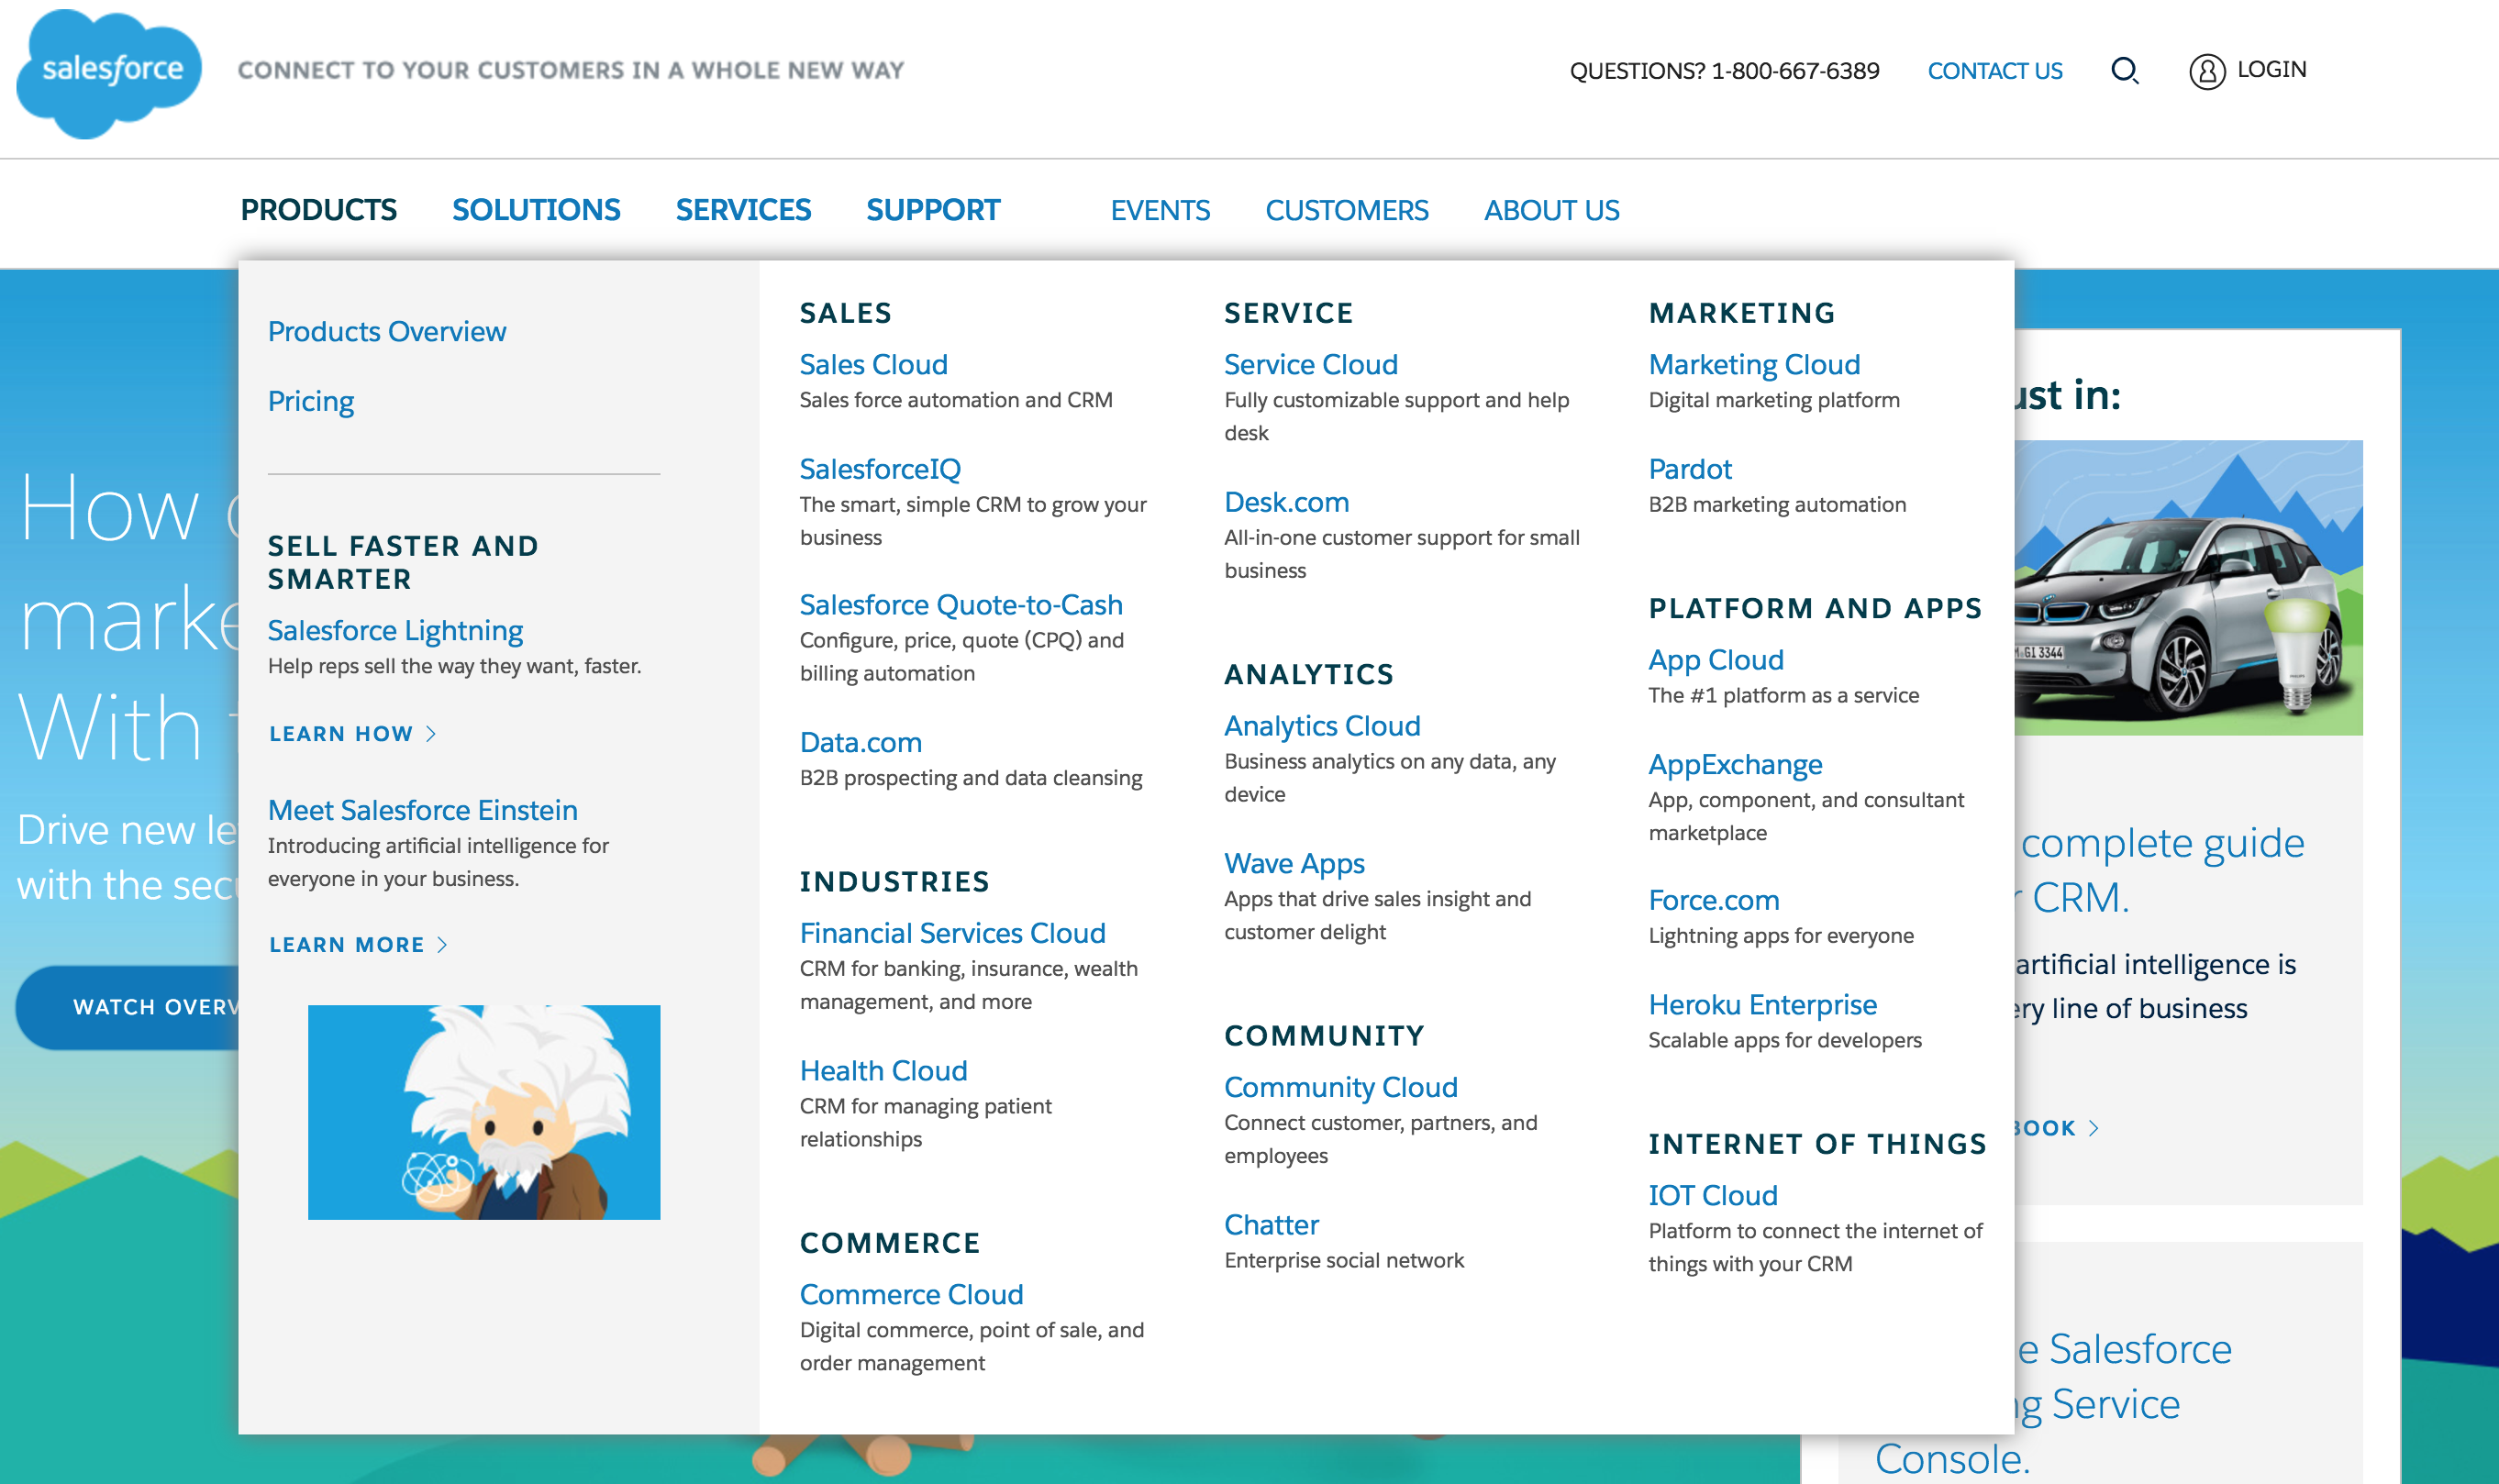Click the 'INTERNET OF THINGS' heading

(1817, 1144)
